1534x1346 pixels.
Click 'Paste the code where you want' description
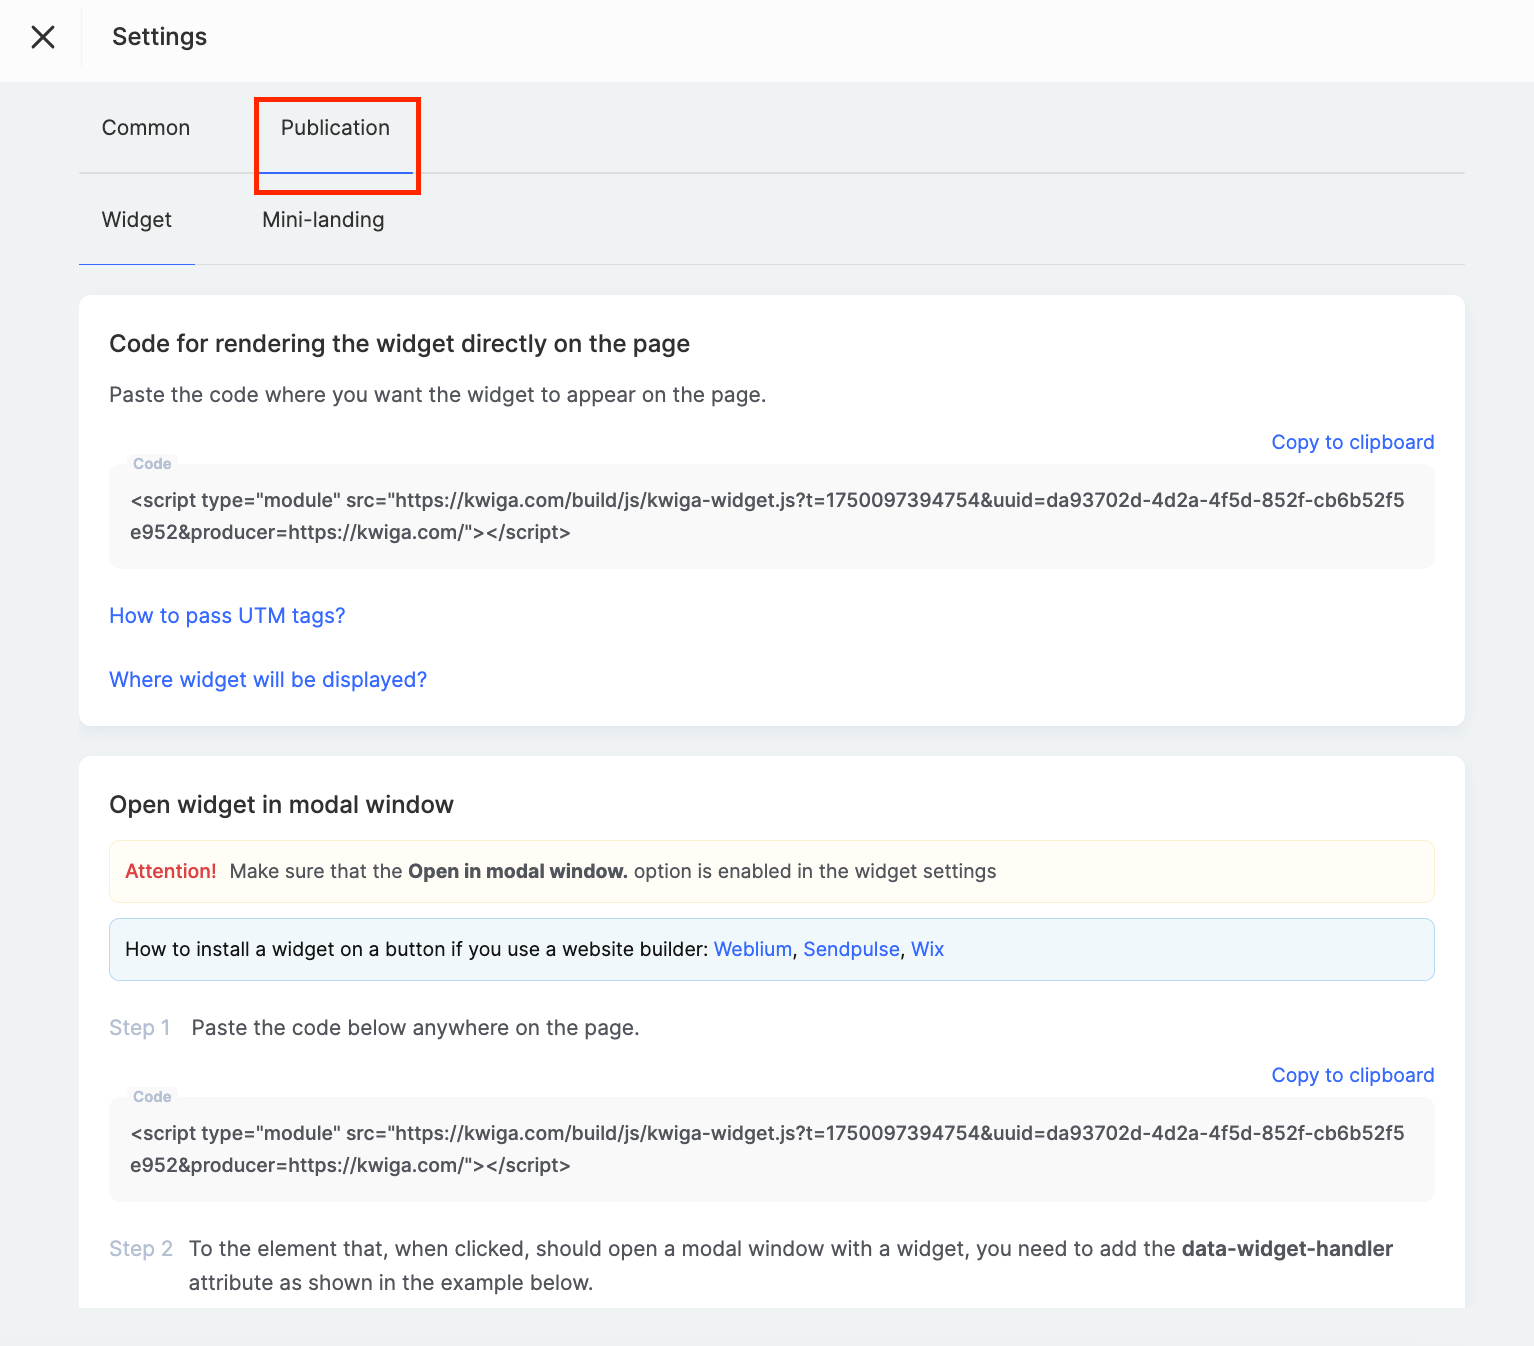438,395
